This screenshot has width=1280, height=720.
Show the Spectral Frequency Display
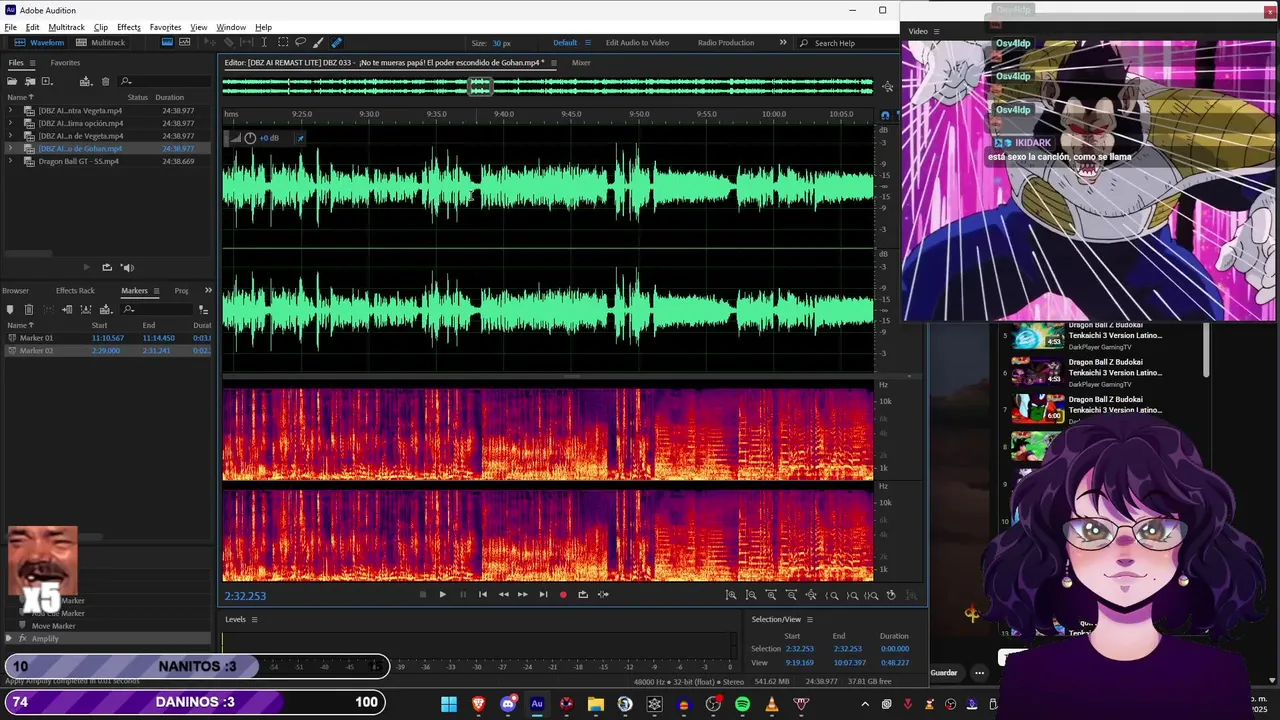167,42
